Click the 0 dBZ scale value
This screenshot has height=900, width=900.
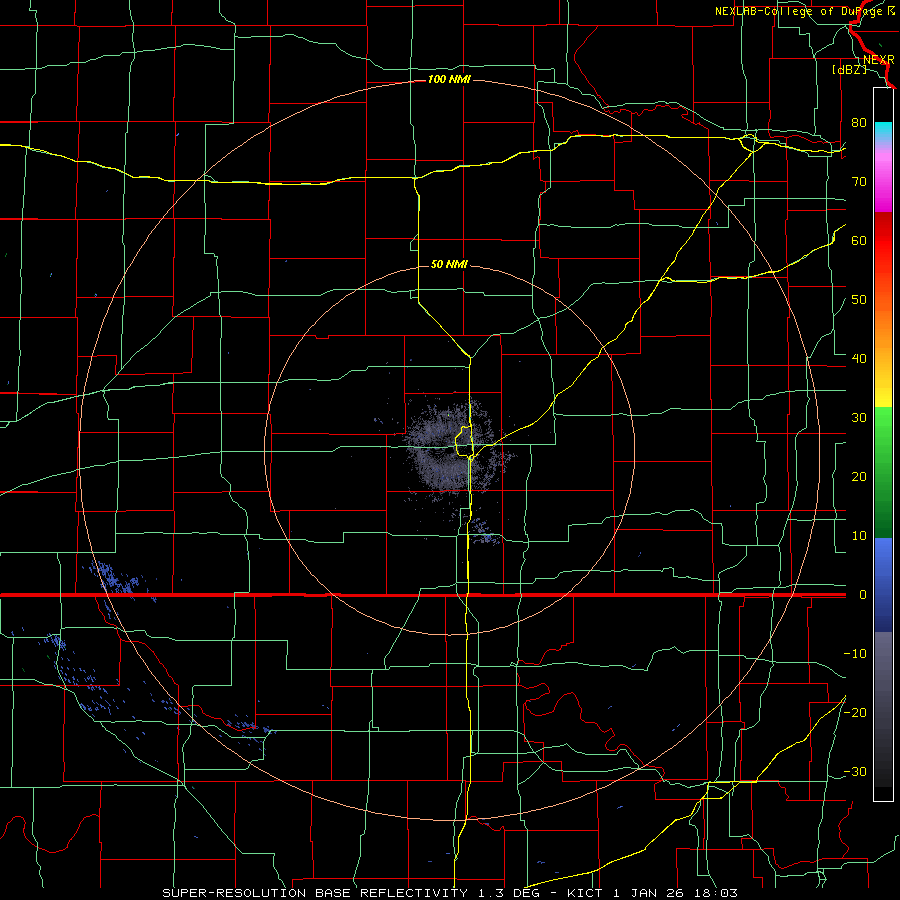[863, 595]
